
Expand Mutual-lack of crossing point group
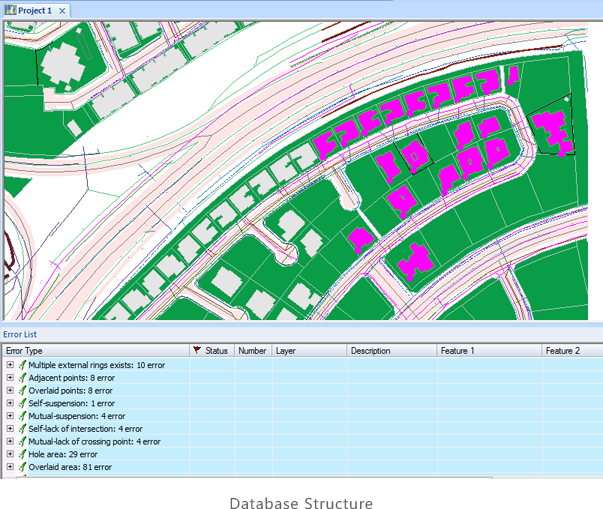[x=10, y=441]
